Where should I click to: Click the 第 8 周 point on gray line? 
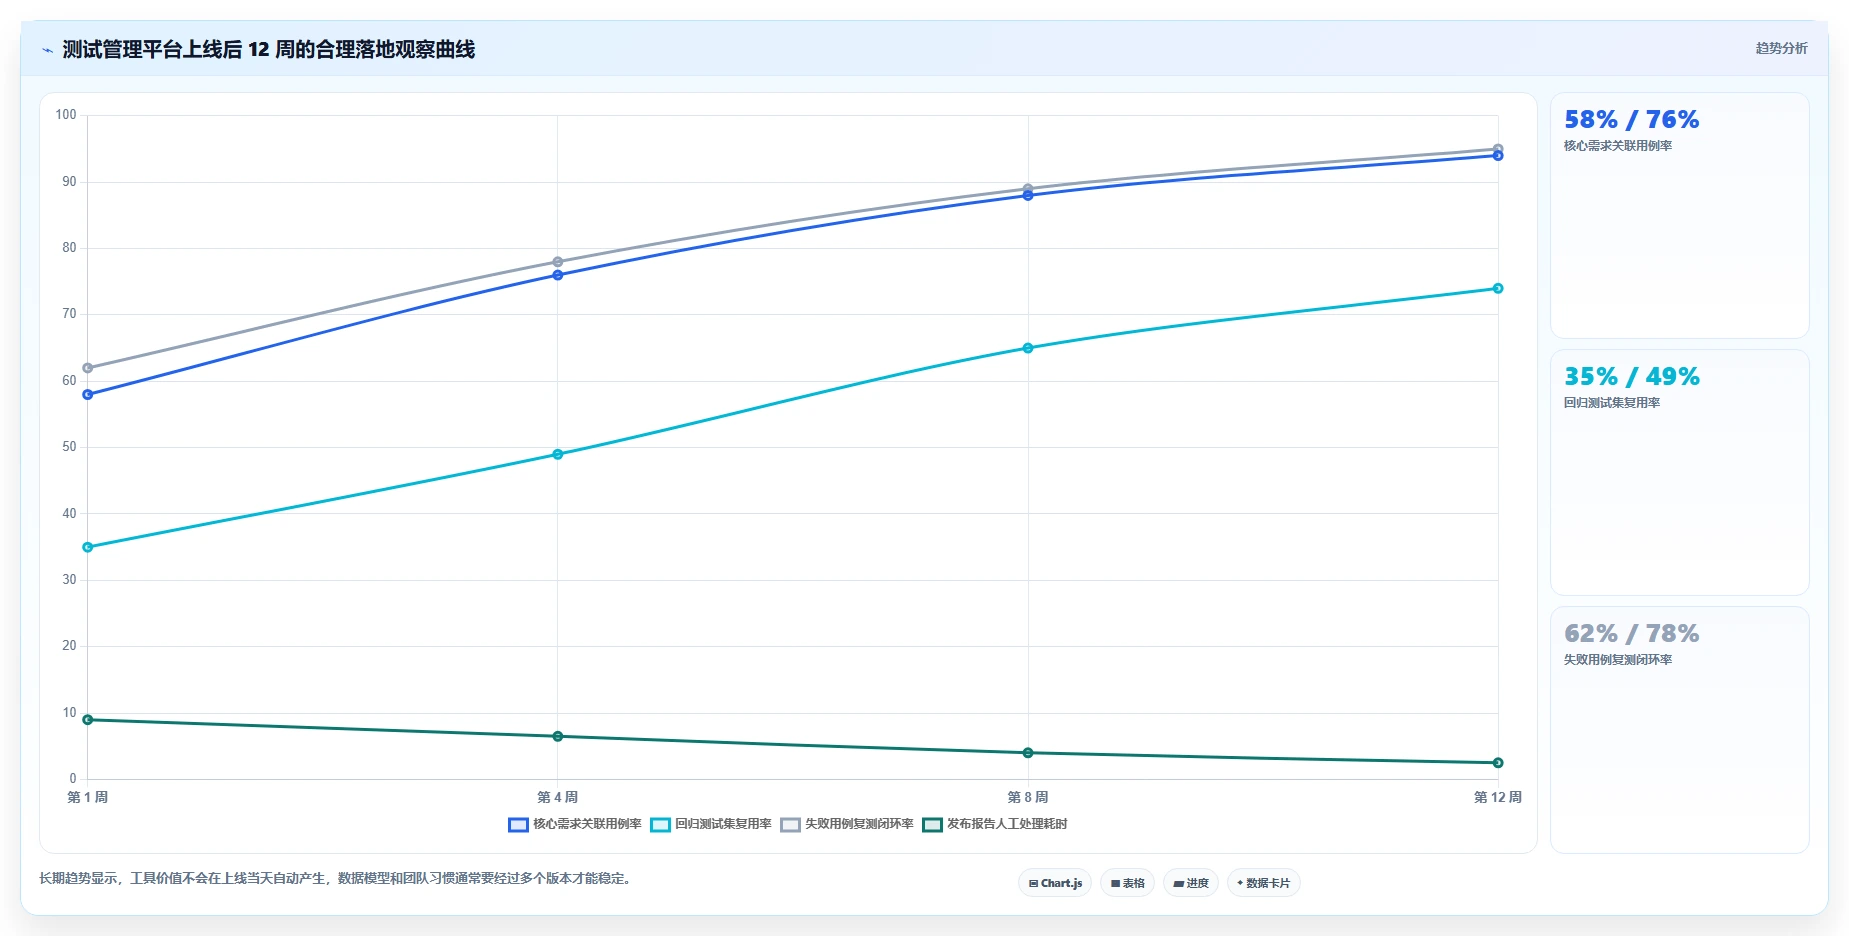pos(1027,189)
